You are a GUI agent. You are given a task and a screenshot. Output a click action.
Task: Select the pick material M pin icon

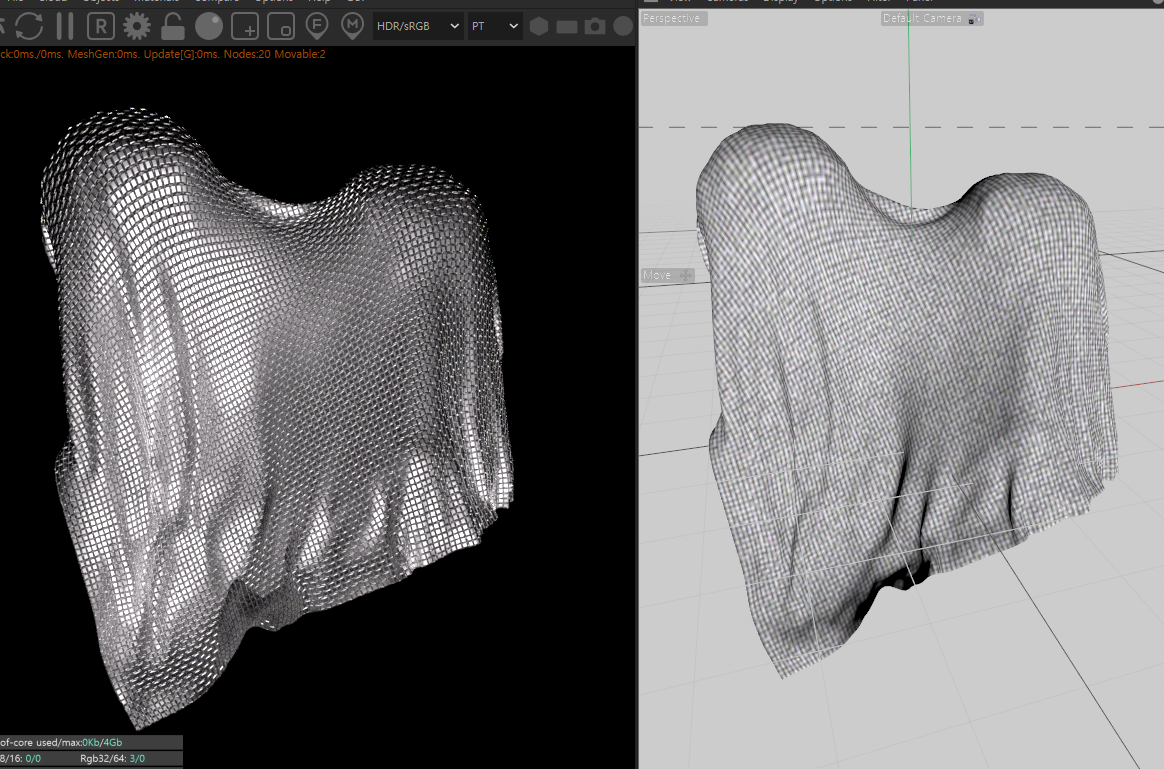click(353, 27)
